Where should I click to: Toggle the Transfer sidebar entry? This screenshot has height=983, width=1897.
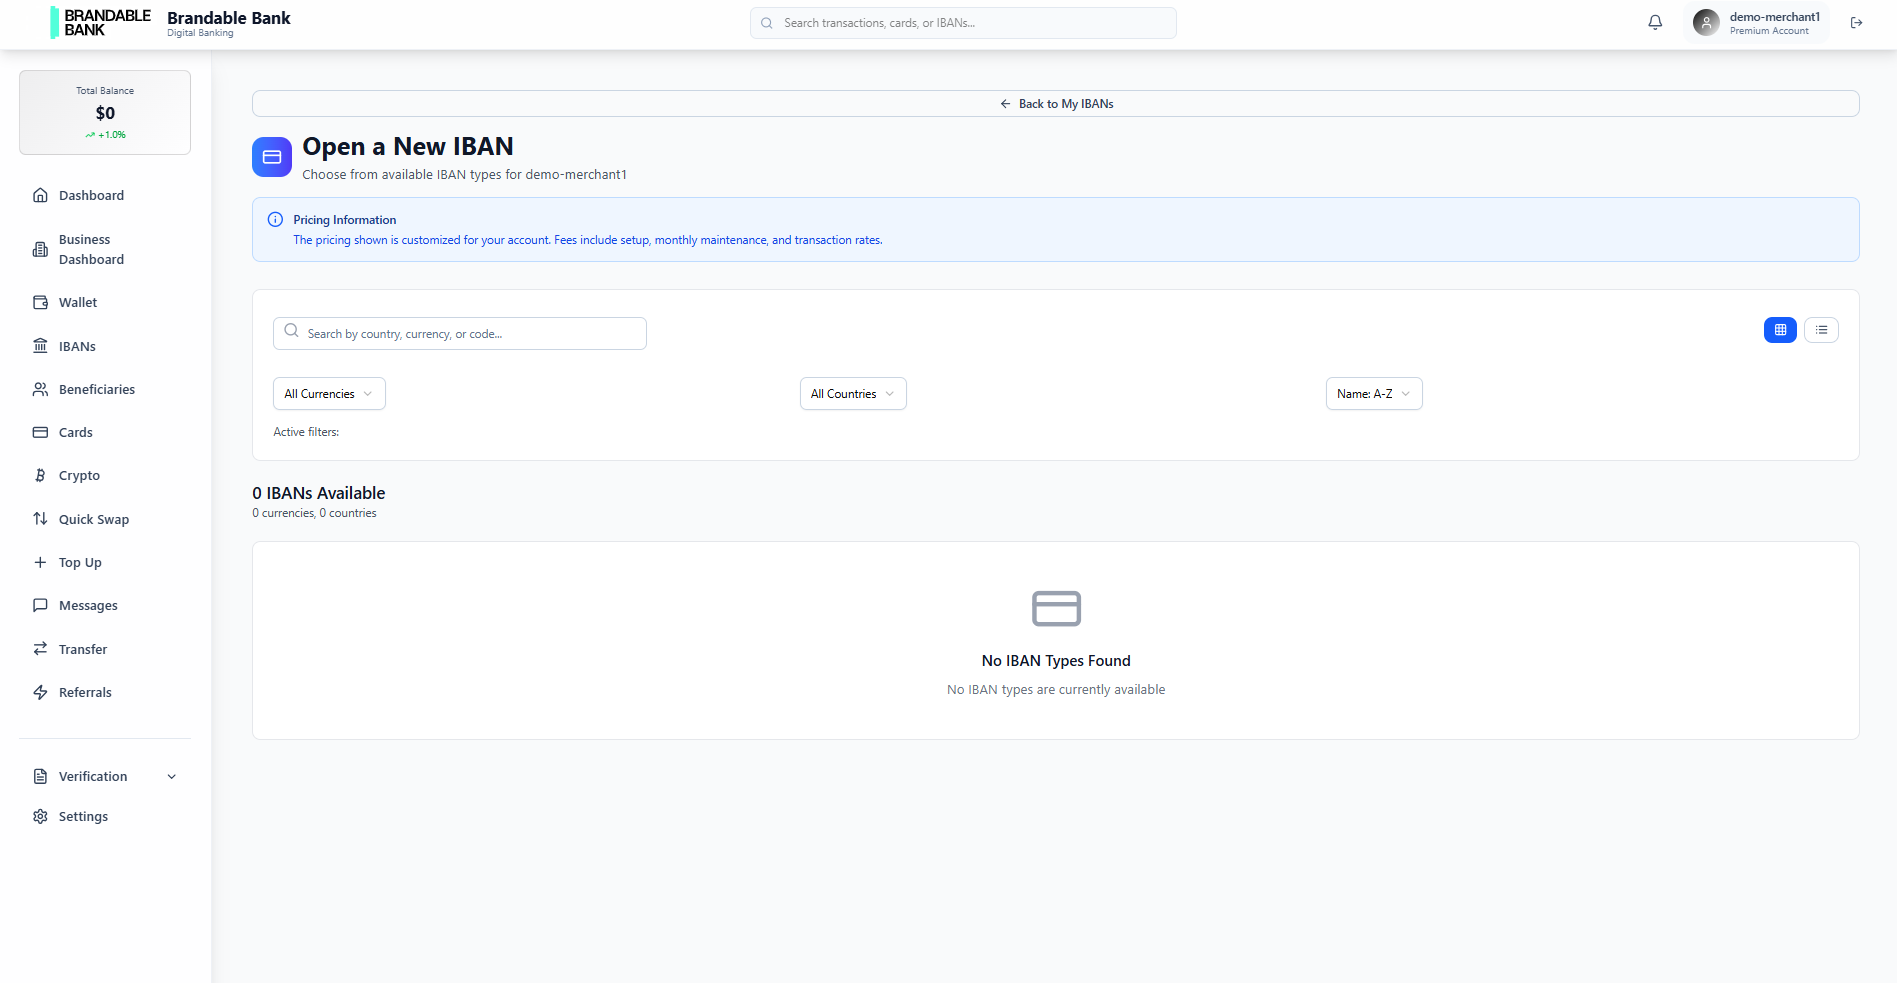(x=83, y=649)
